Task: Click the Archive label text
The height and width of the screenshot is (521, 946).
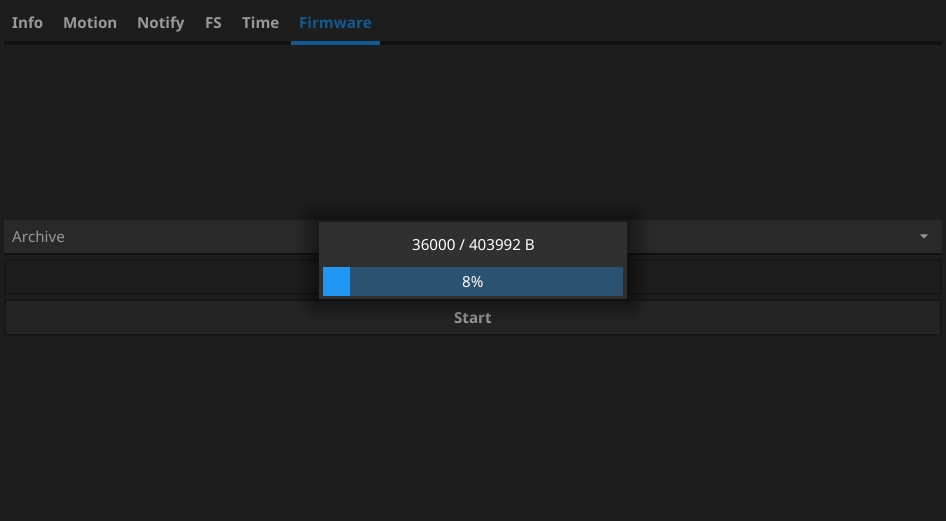Action: click(x=38, y=237)
